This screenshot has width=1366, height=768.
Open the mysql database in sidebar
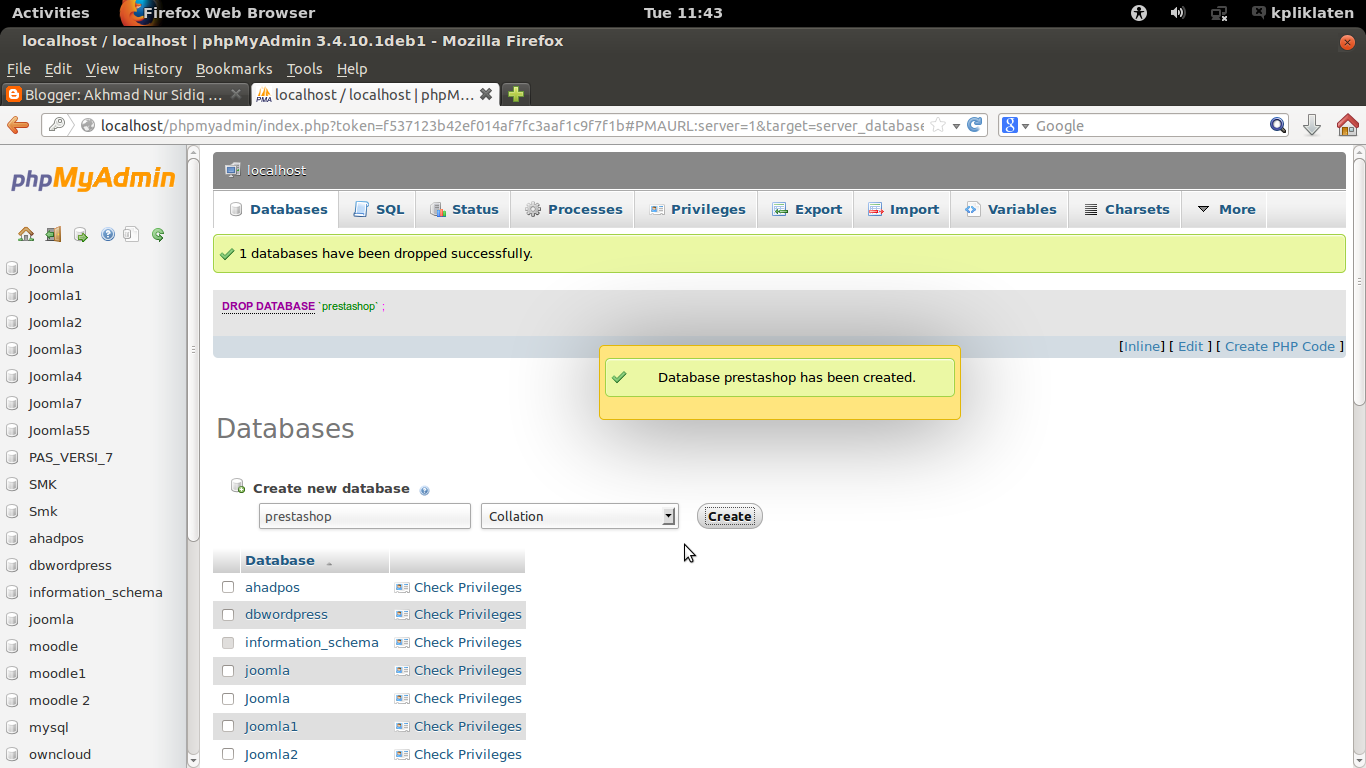coord(49,727)
